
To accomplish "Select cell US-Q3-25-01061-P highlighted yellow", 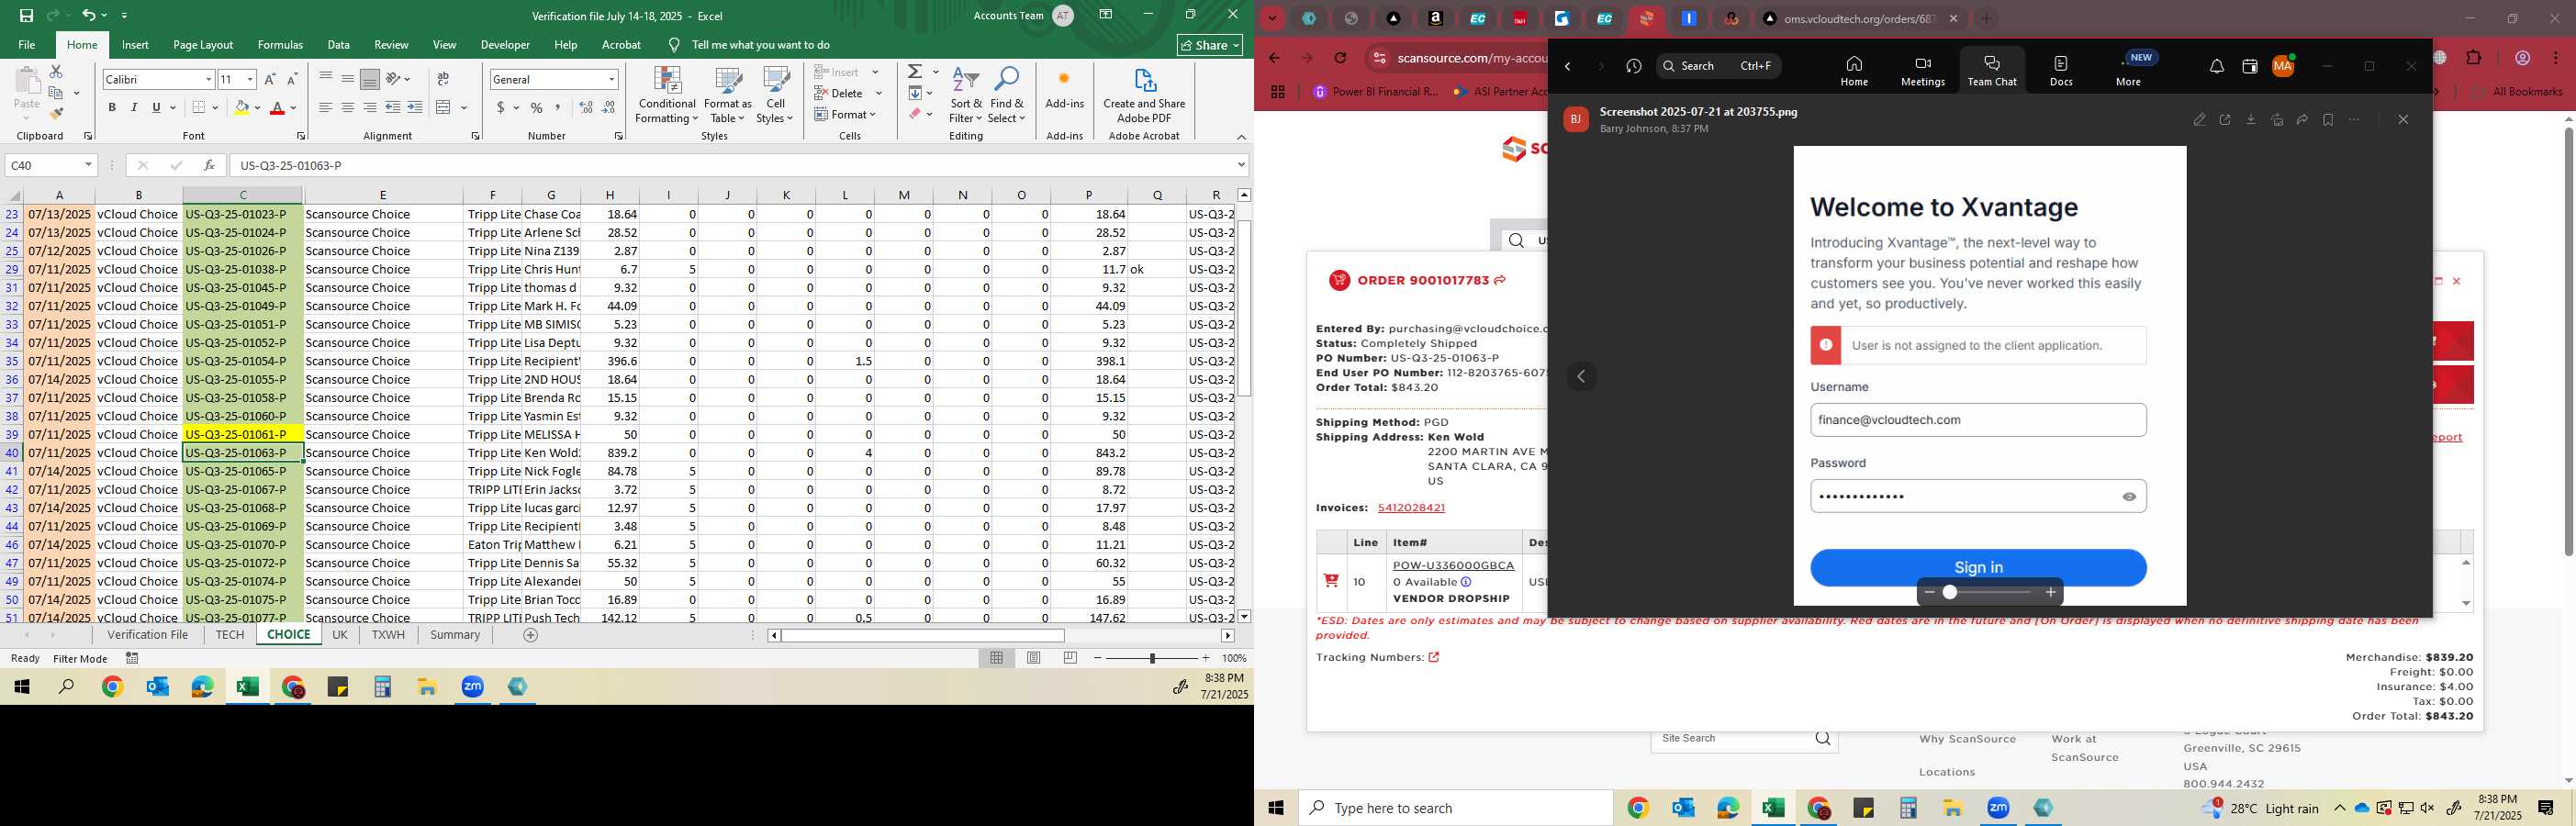I will click(x=243, y=434).
